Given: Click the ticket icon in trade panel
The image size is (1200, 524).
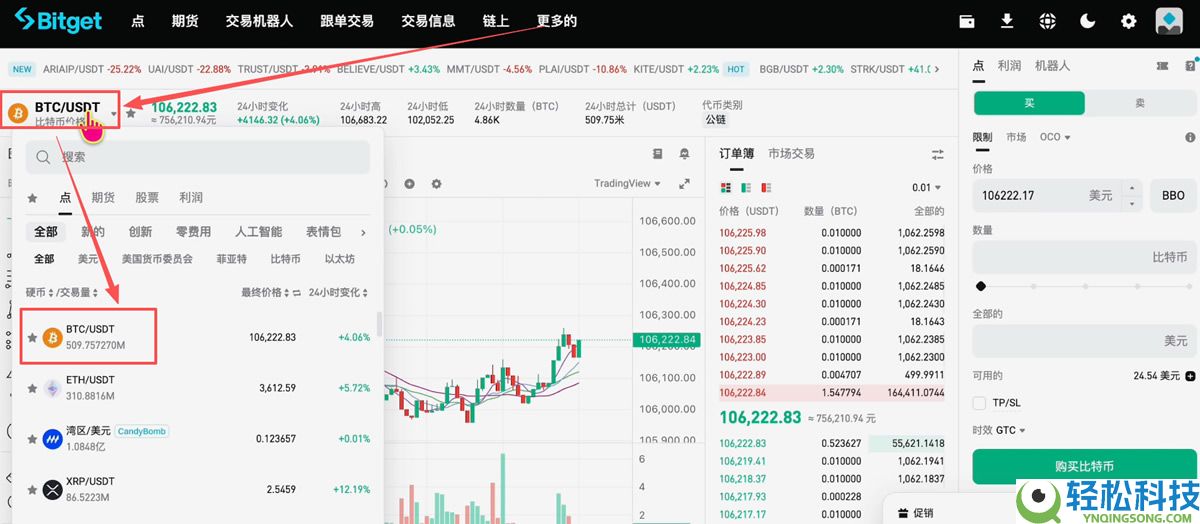Looking at the screenshot, I should [1162, 65].
